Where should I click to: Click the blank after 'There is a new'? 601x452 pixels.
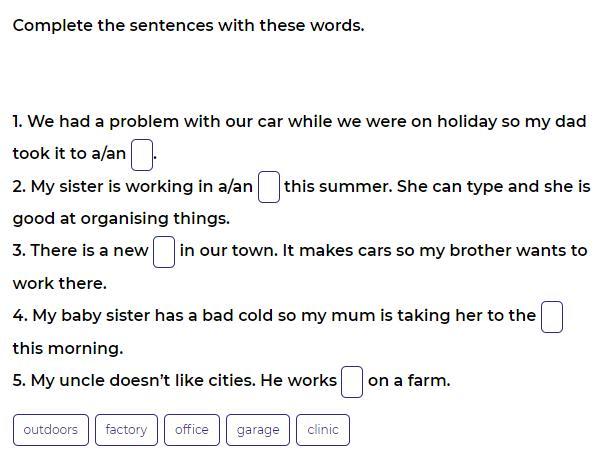pos(164,252)
